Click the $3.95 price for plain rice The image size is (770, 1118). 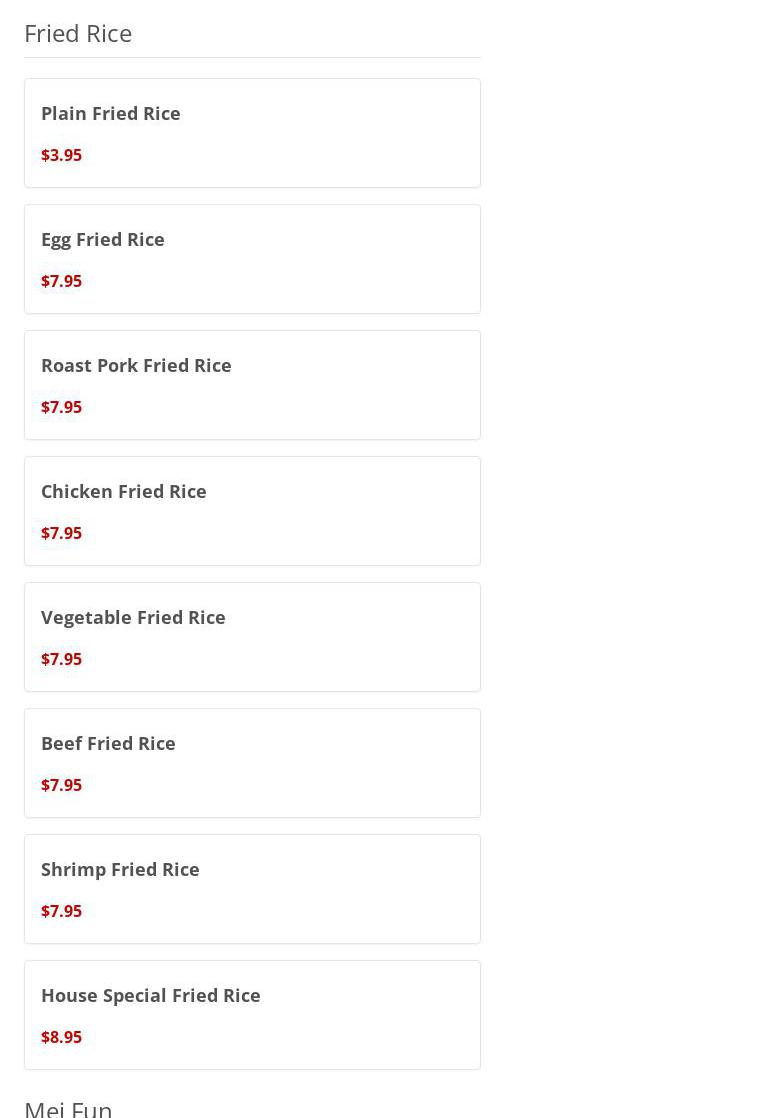(x=61, y=155)
